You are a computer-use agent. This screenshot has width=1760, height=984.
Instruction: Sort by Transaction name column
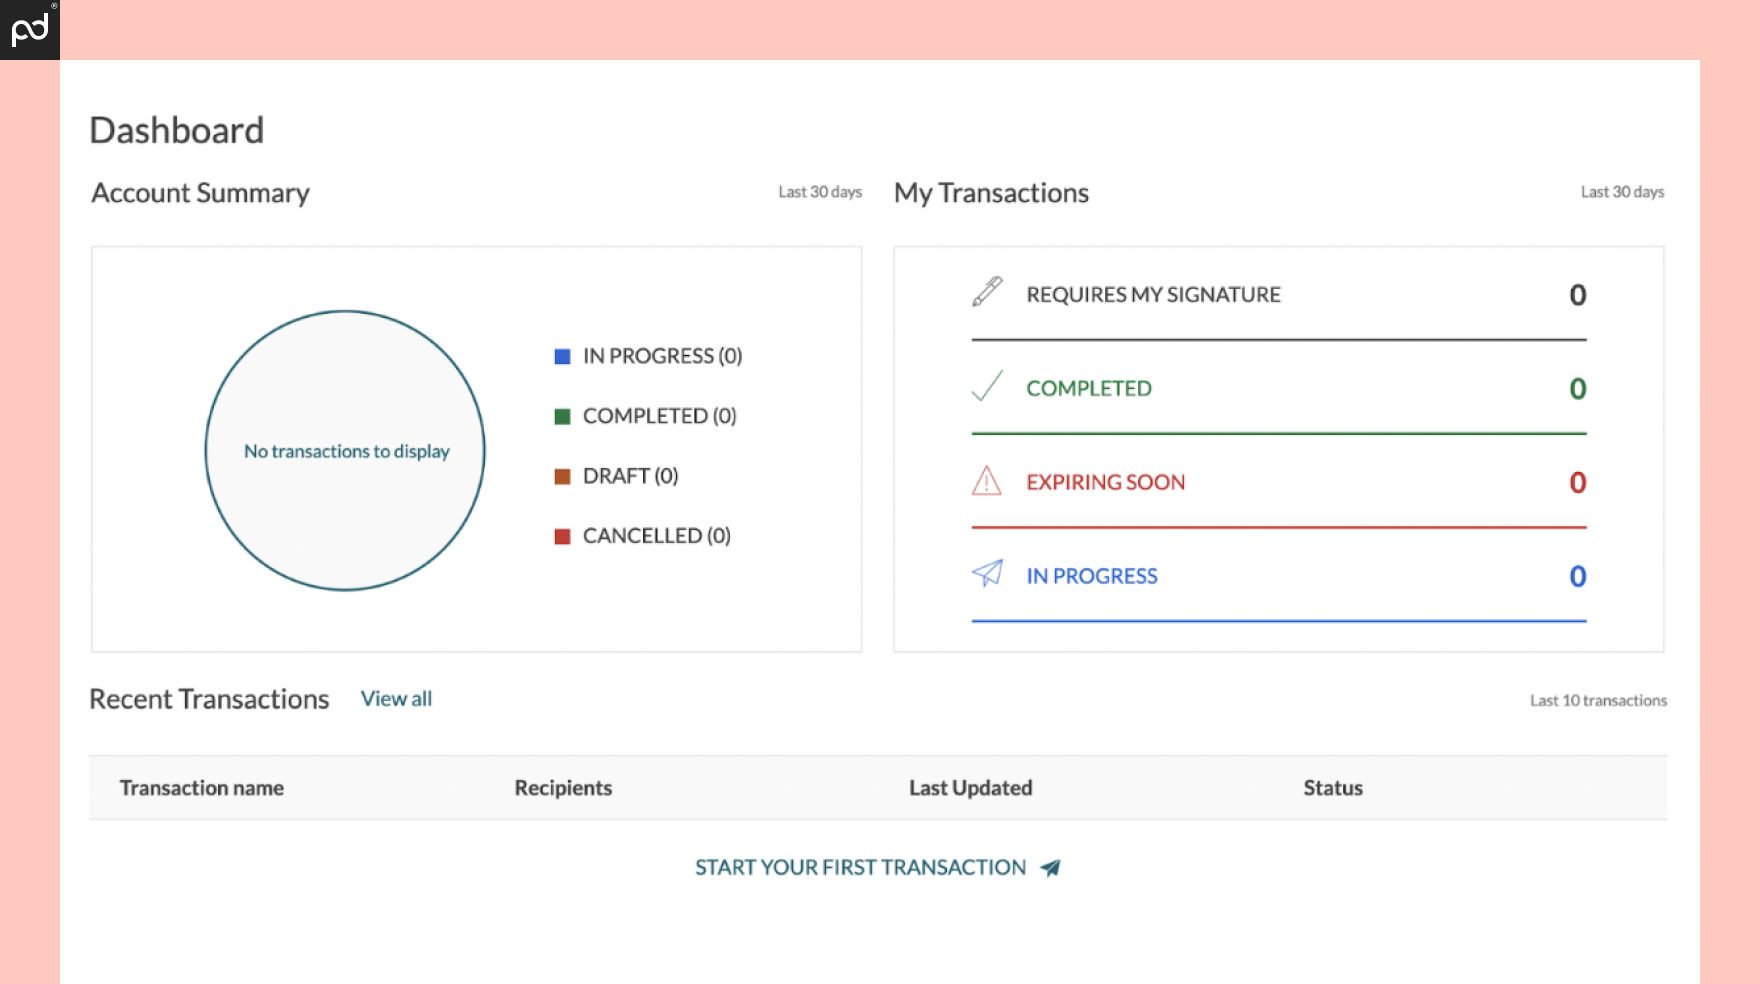201,788
